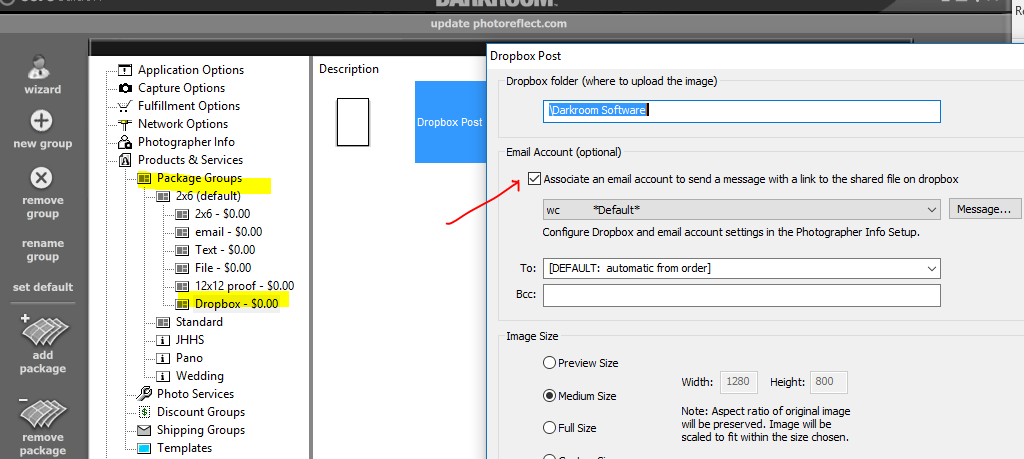1024x459 pixels.
Task: Select Wedding label in tree
Action: (200, 376)
